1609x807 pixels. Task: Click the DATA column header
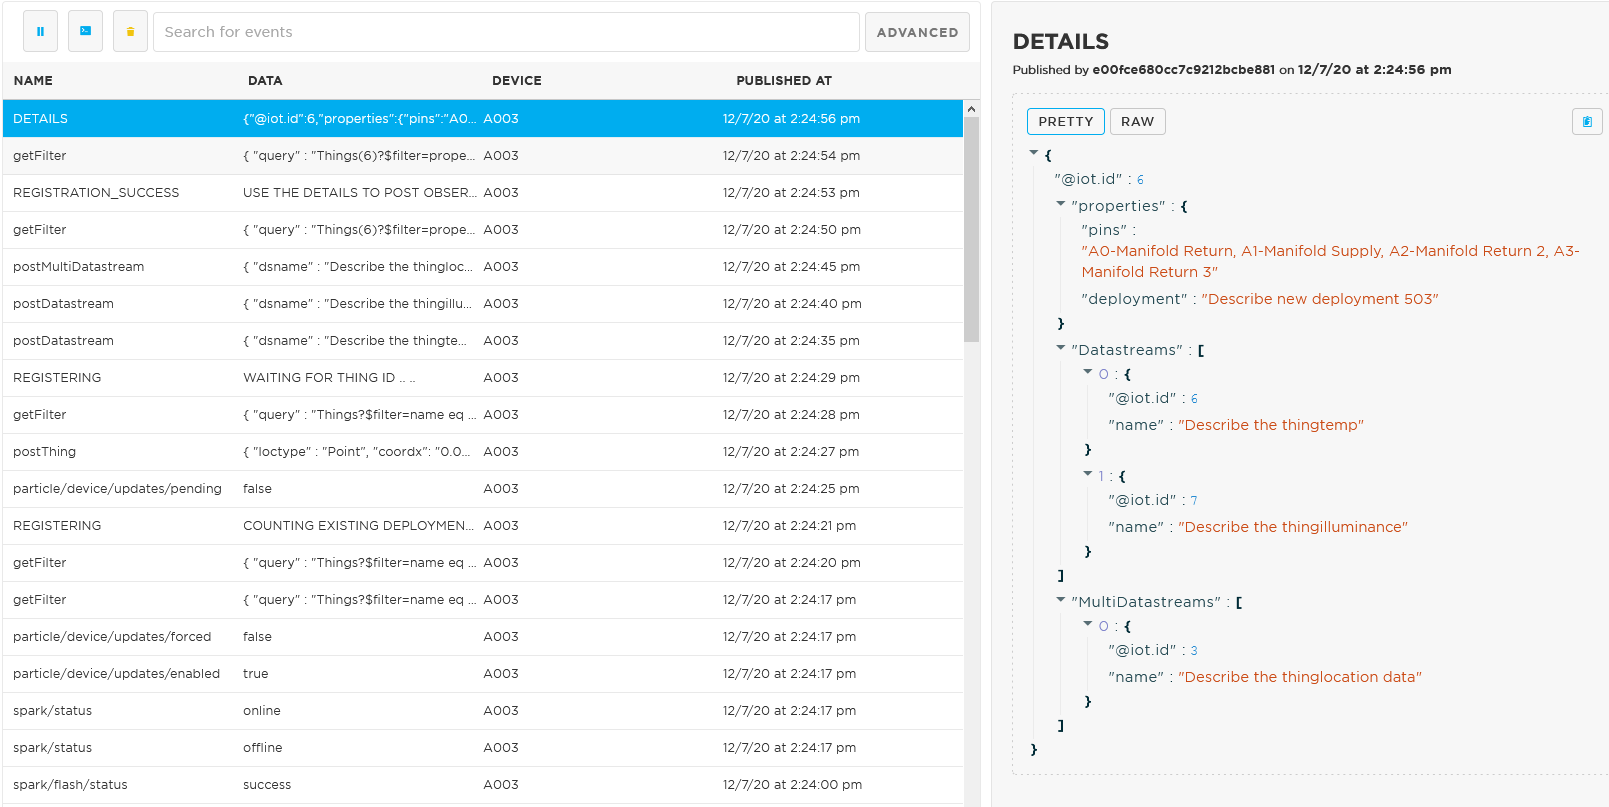point(265,81)
